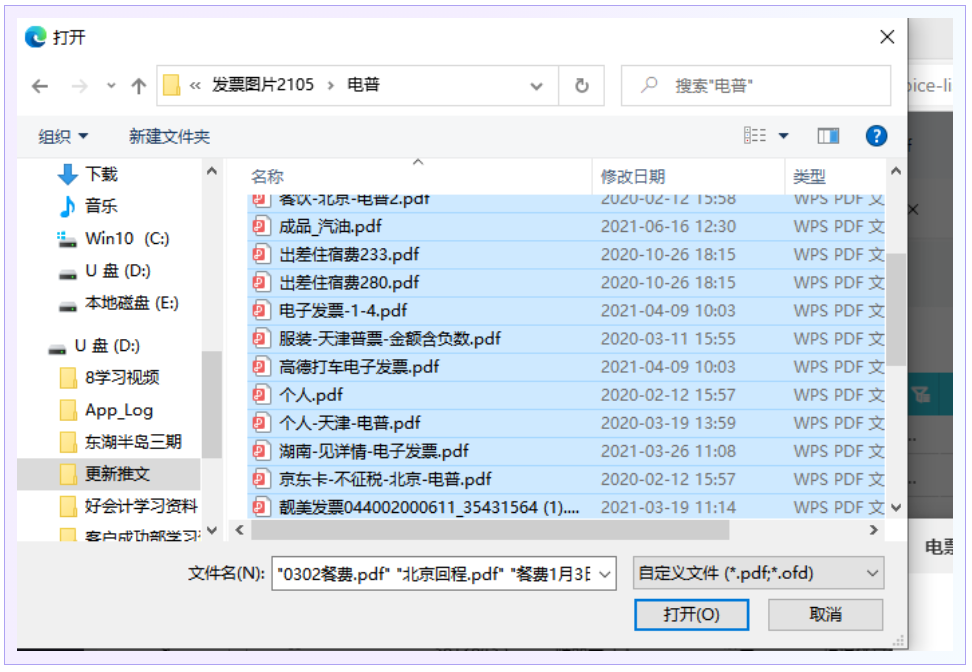Expand the address bar path history dropdown
The image size is (972, 672).
click(537, 86)
